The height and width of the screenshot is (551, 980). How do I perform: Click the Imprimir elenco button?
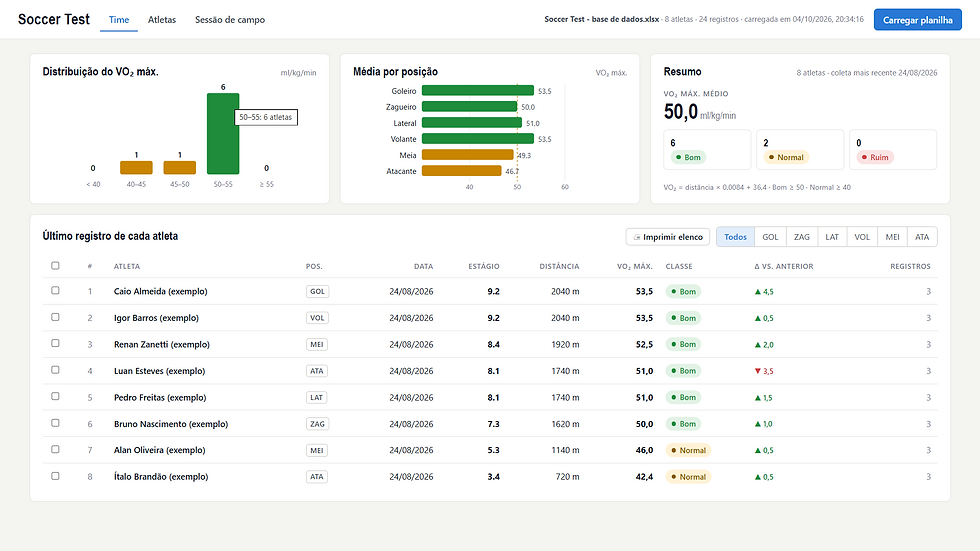(x=668, y=237)
